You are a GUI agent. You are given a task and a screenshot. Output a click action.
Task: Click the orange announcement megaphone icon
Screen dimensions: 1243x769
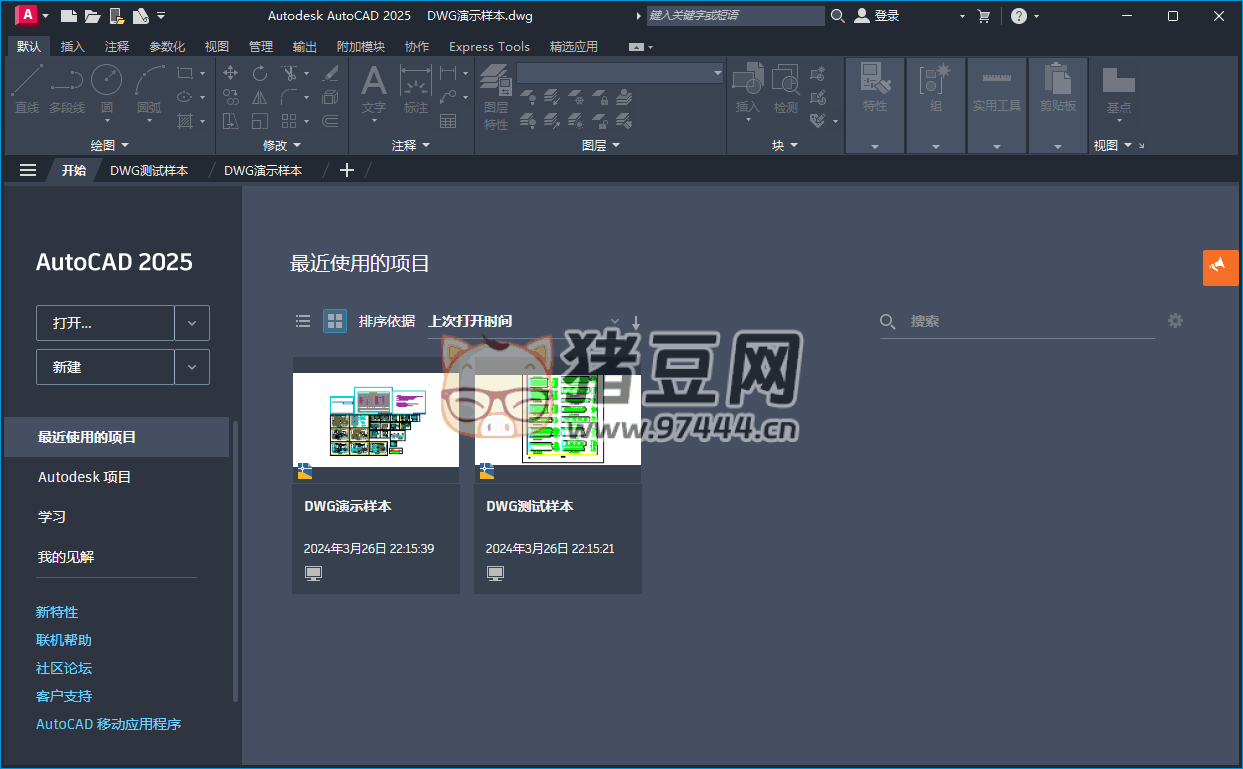coord(1219,267)
